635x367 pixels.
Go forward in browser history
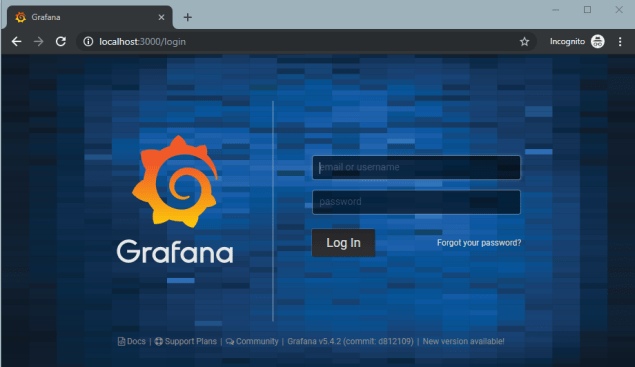tap(38, 41)
